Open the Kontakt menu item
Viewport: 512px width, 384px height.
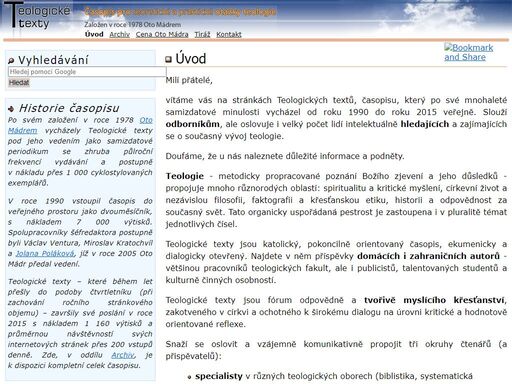point(229,34)
